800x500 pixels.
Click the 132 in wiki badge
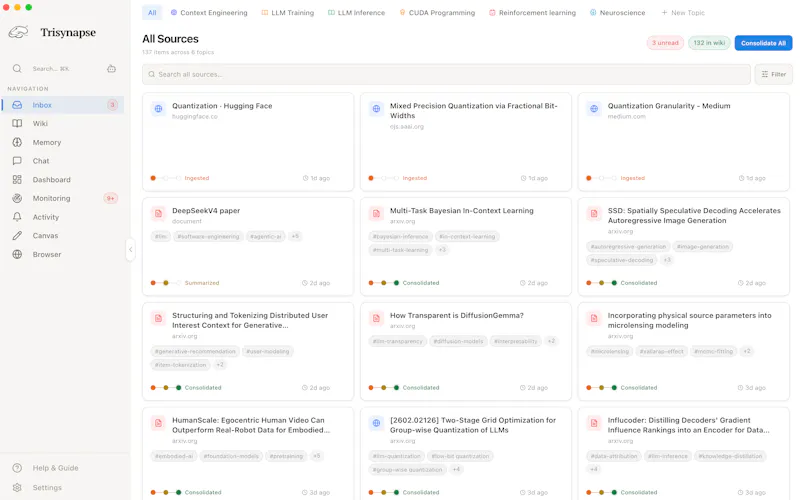(709, 43)
